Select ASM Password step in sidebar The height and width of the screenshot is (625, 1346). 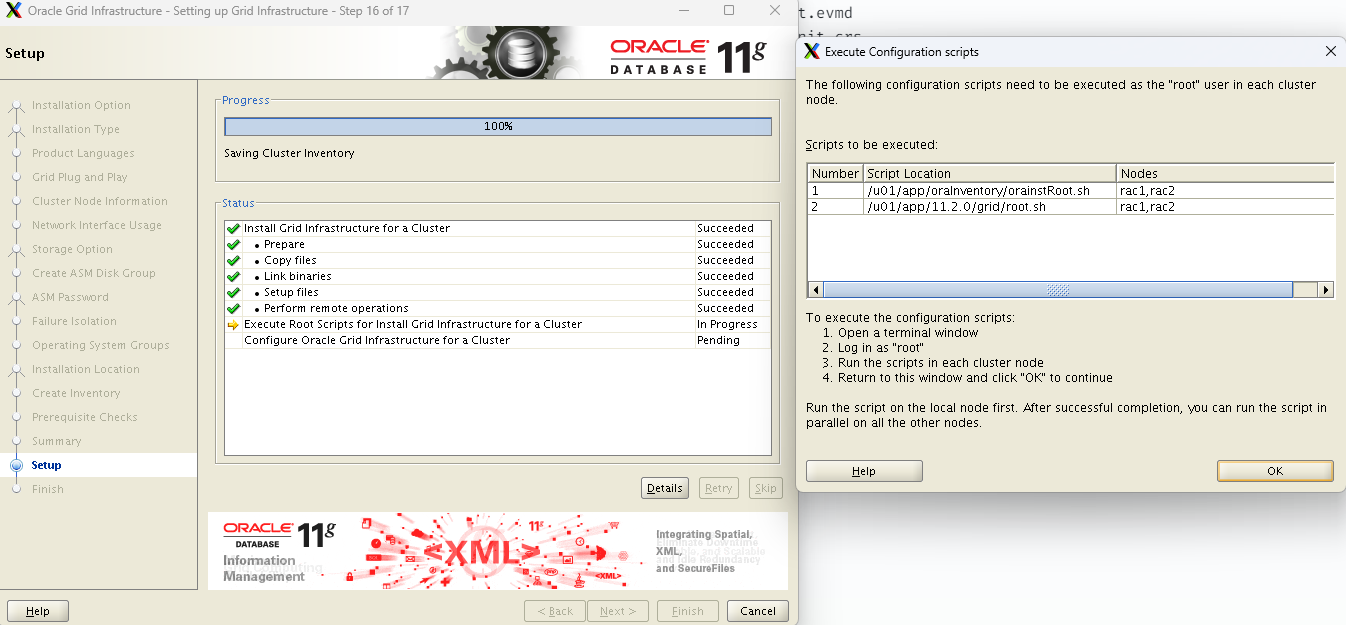point(70,297)
